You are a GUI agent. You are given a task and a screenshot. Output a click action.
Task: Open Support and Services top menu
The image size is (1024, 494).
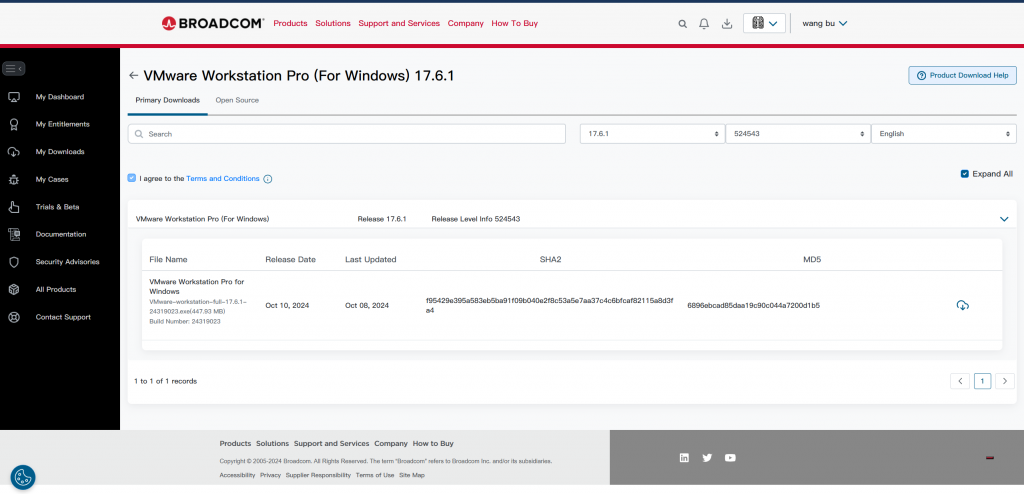pyautogui.click(x=399, y=24)
